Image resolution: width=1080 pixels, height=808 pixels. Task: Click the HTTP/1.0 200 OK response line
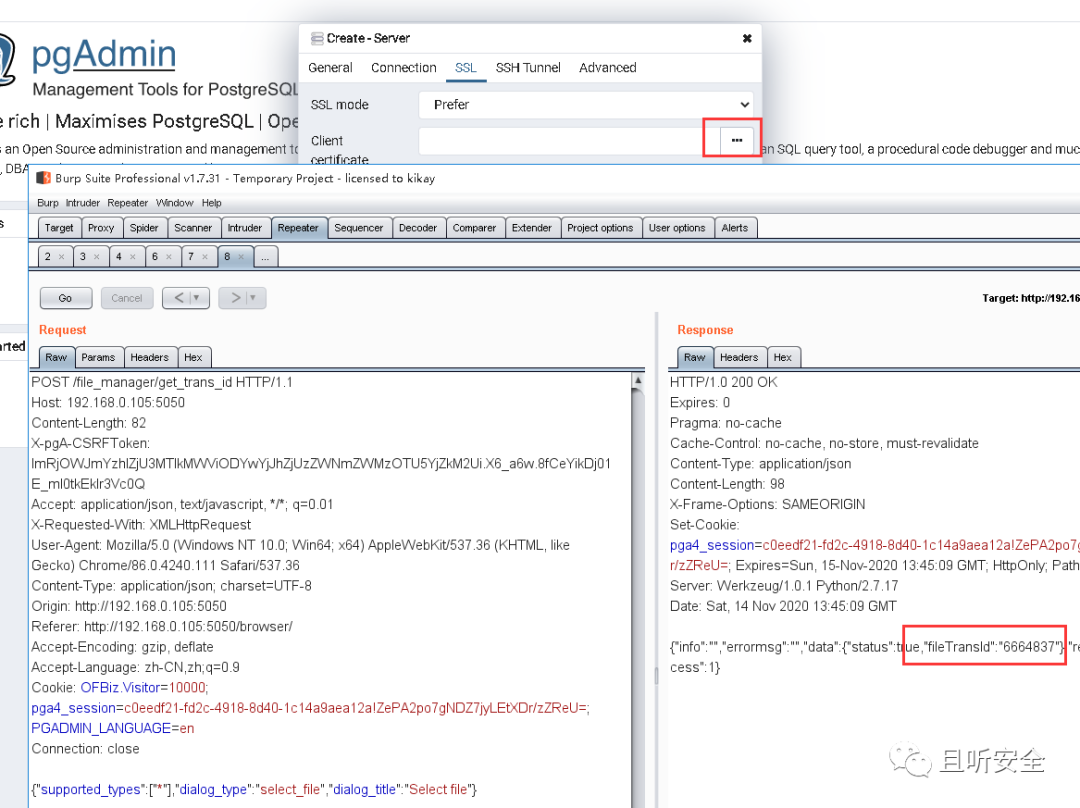[x=724, y=382]
